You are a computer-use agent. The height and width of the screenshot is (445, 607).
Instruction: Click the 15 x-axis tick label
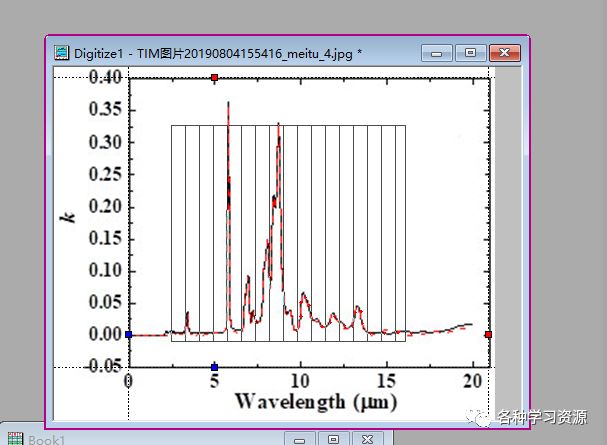pos(386,381)
